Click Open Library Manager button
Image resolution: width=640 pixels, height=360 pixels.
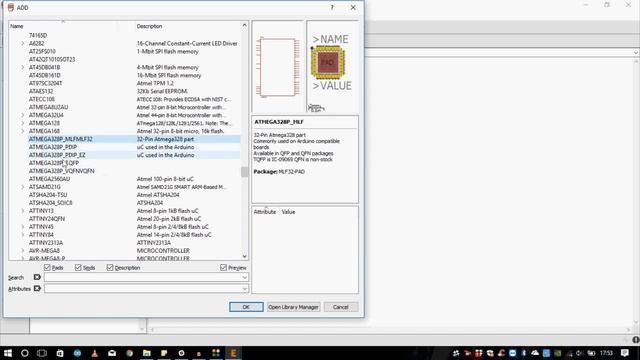click(293, 307)
